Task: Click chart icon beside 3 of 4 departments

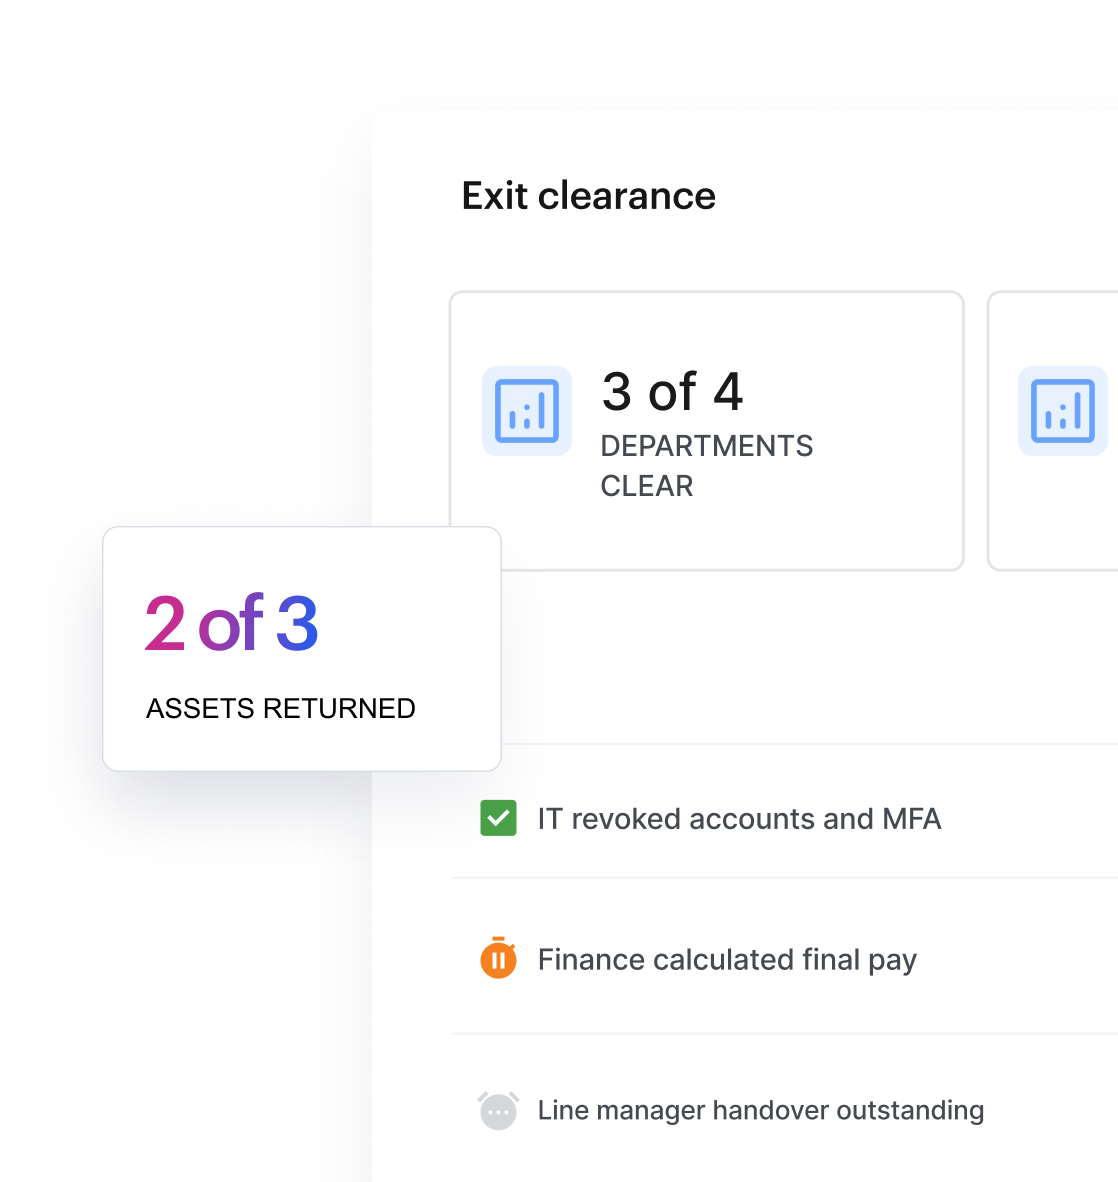Action: point(527,411)
